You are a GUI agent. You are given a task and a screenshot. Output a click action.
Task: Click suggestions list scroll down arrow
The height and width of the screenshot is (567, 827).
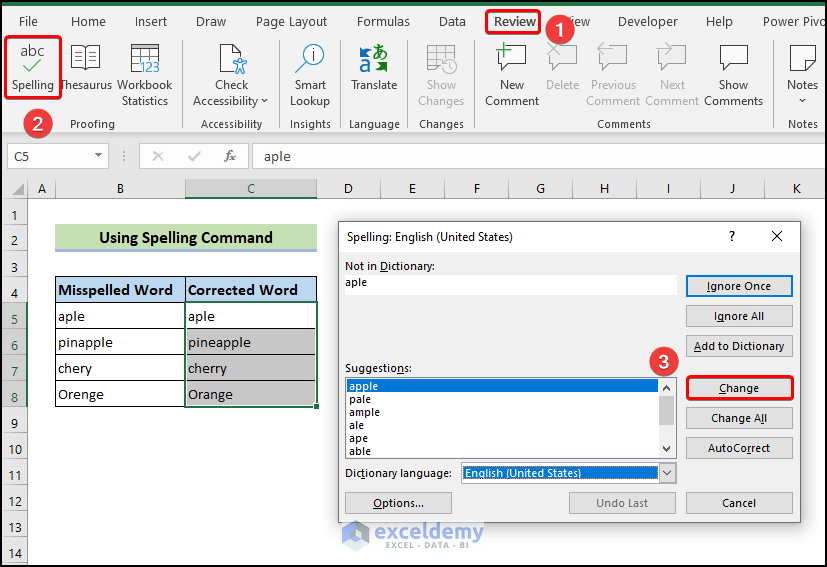pos(667,449)
